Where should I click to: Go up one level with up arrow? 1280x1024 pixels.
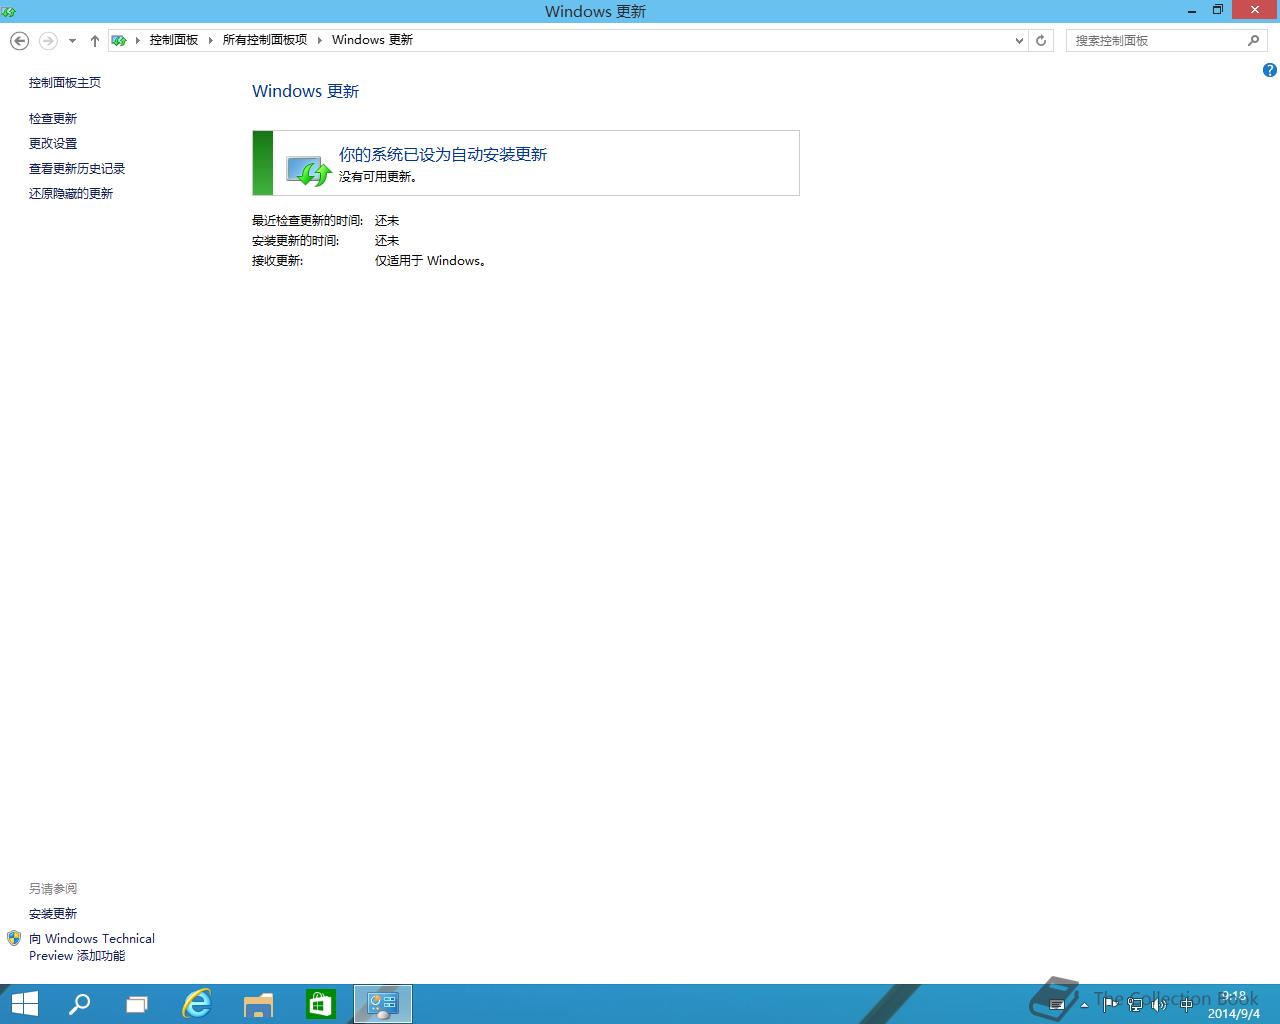pos(95,41)
